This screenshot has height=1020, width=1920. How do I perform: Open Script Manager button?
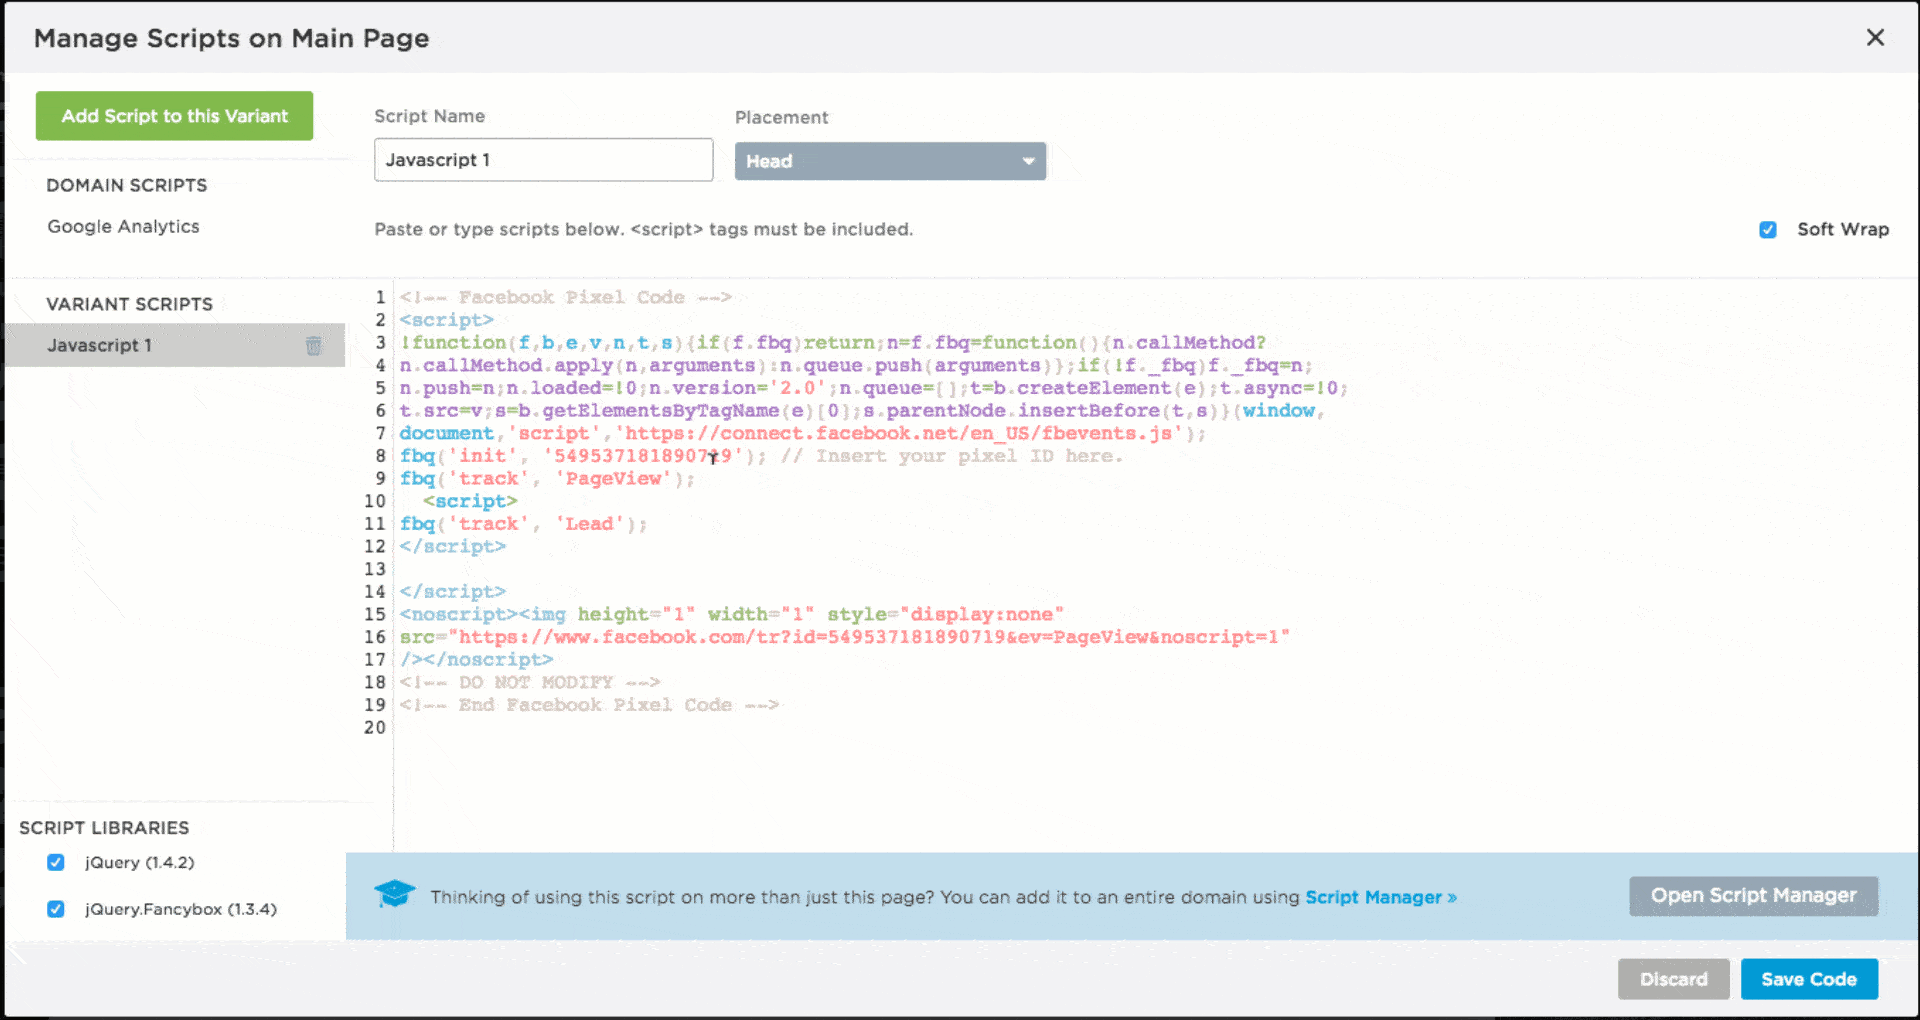click(x=1753, y=896)
